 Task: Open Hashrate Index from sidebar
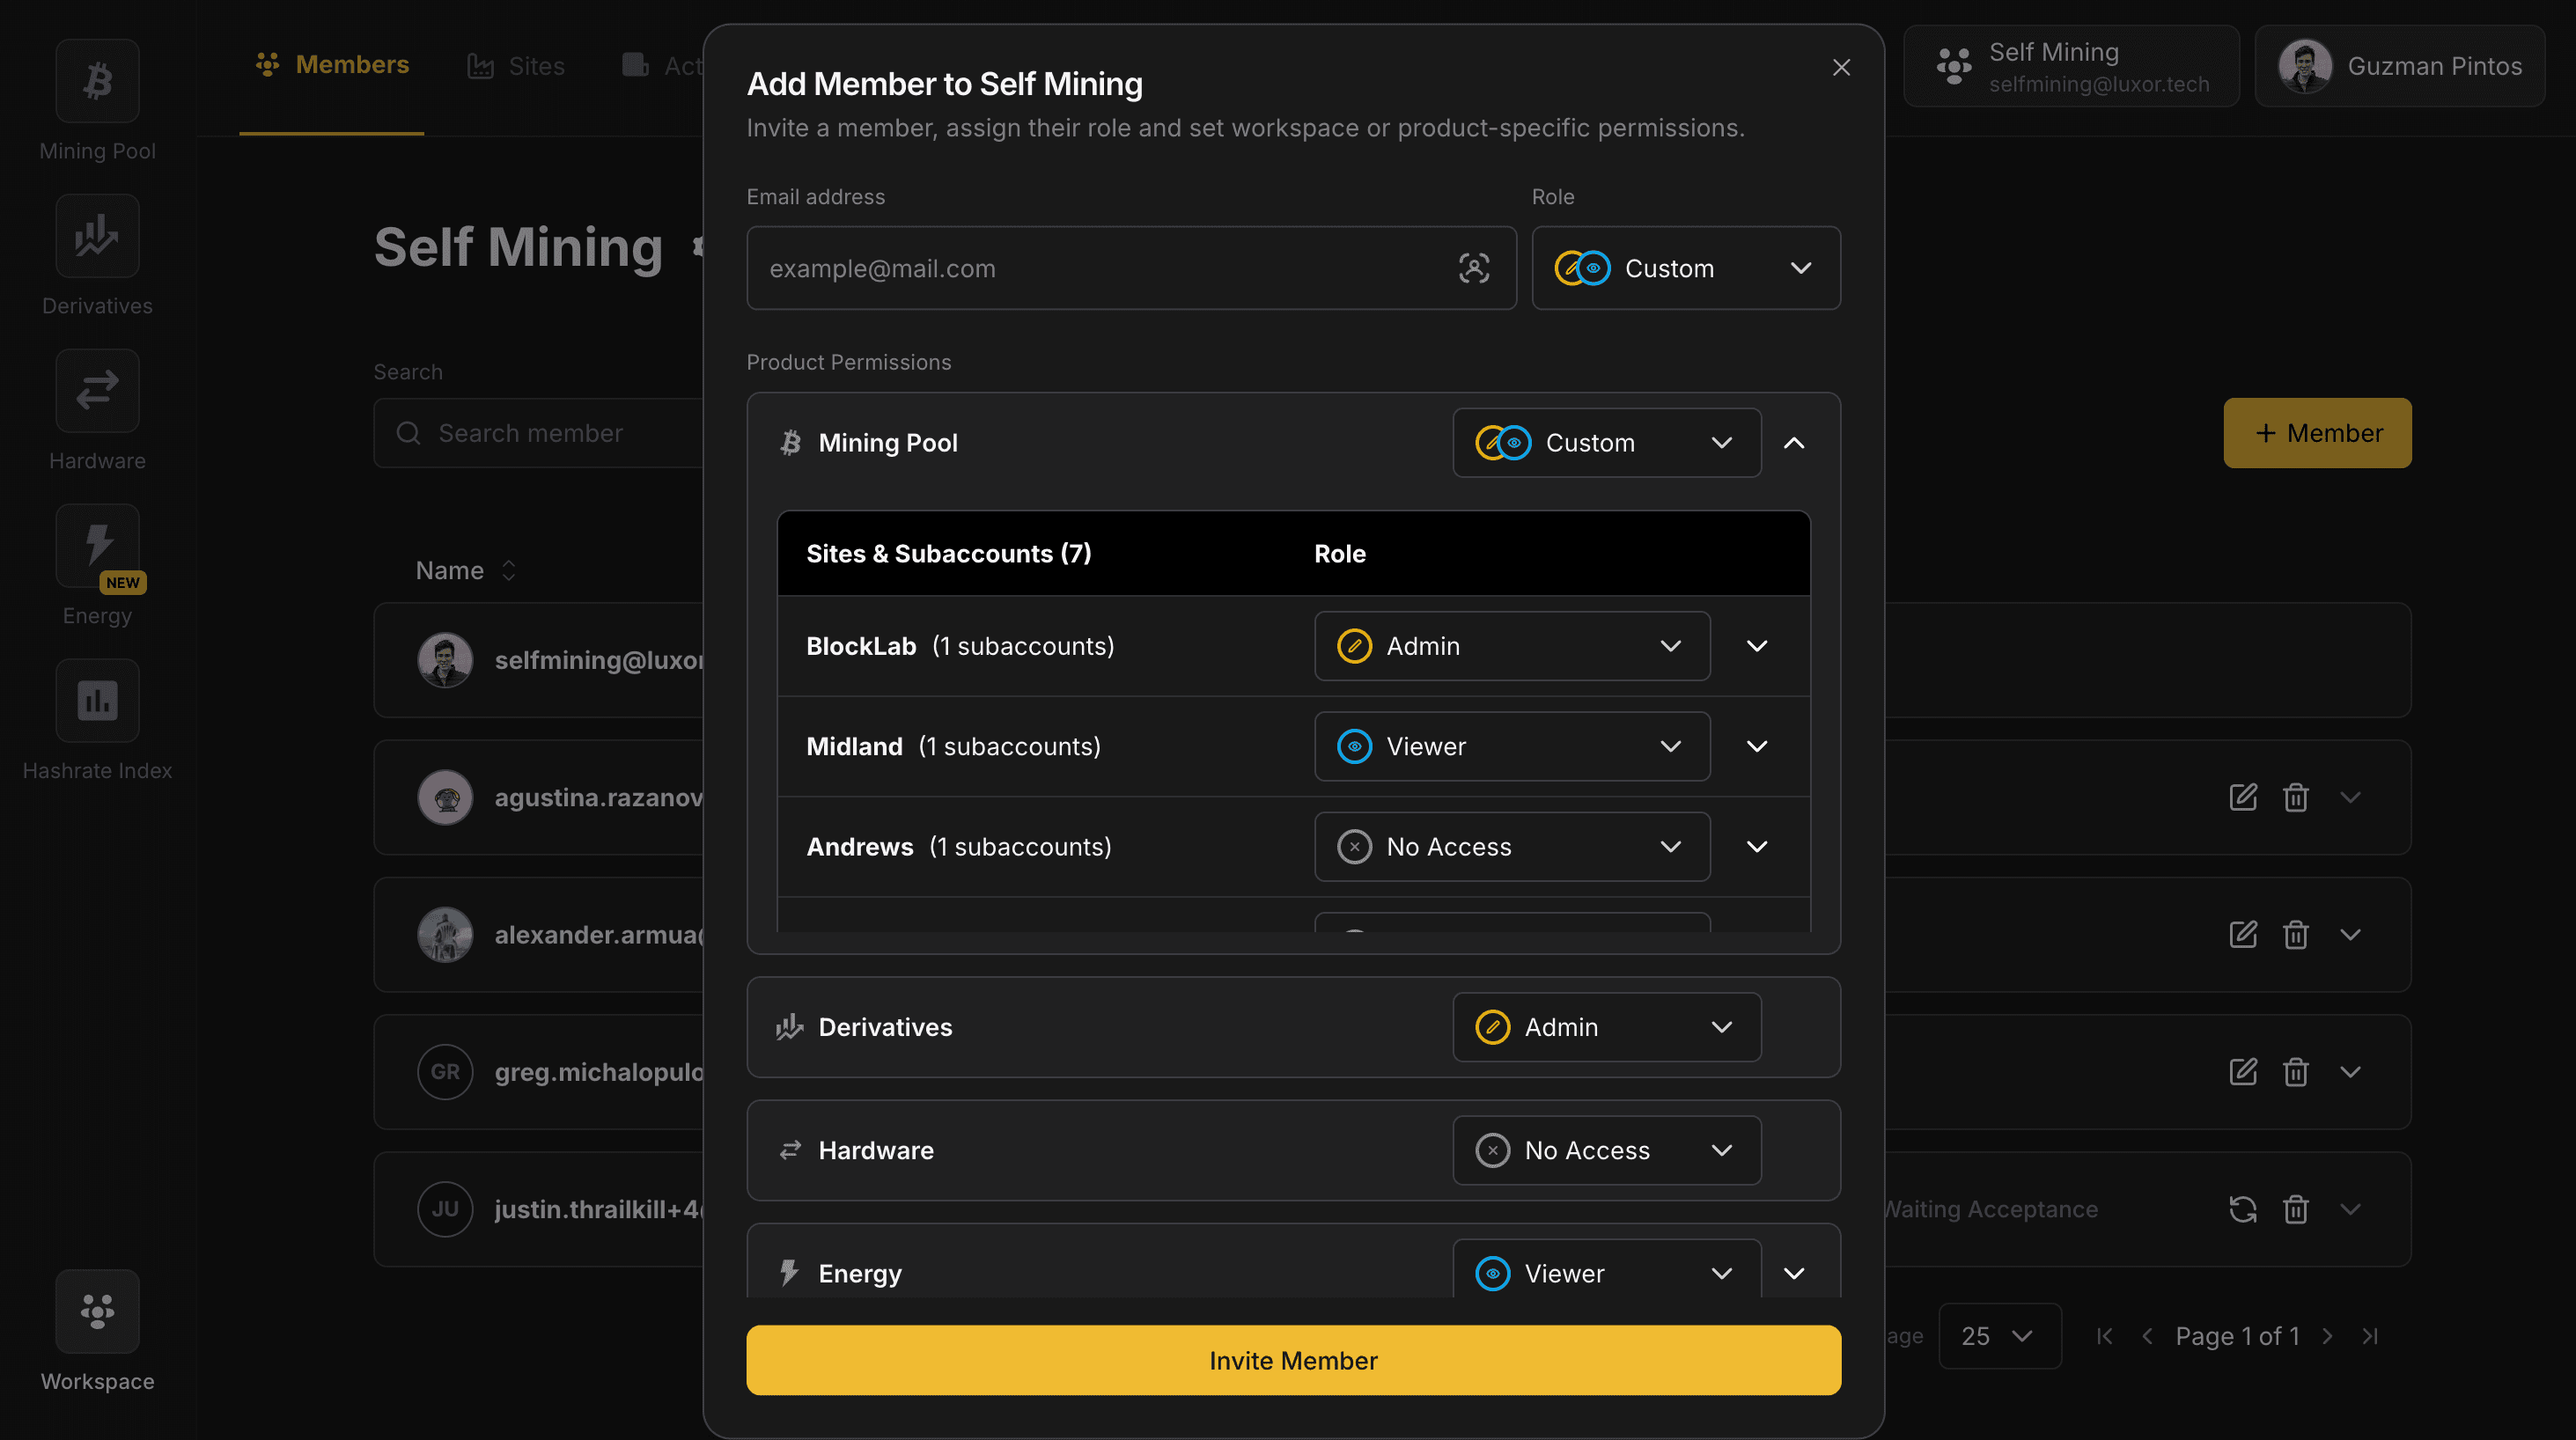click(x=97, y=700)
